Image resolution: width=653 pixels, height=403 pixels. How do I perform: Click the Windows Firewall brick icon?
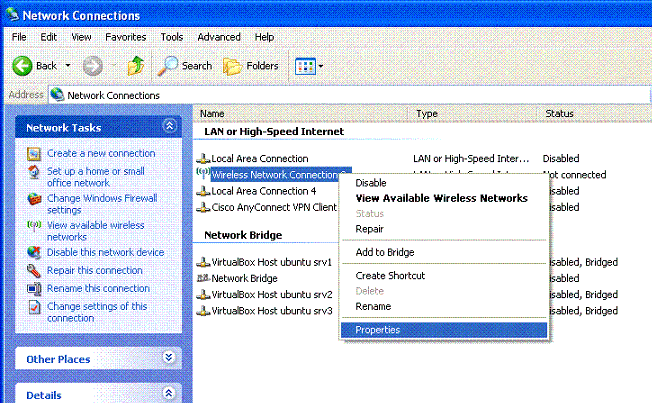[34, 199]
